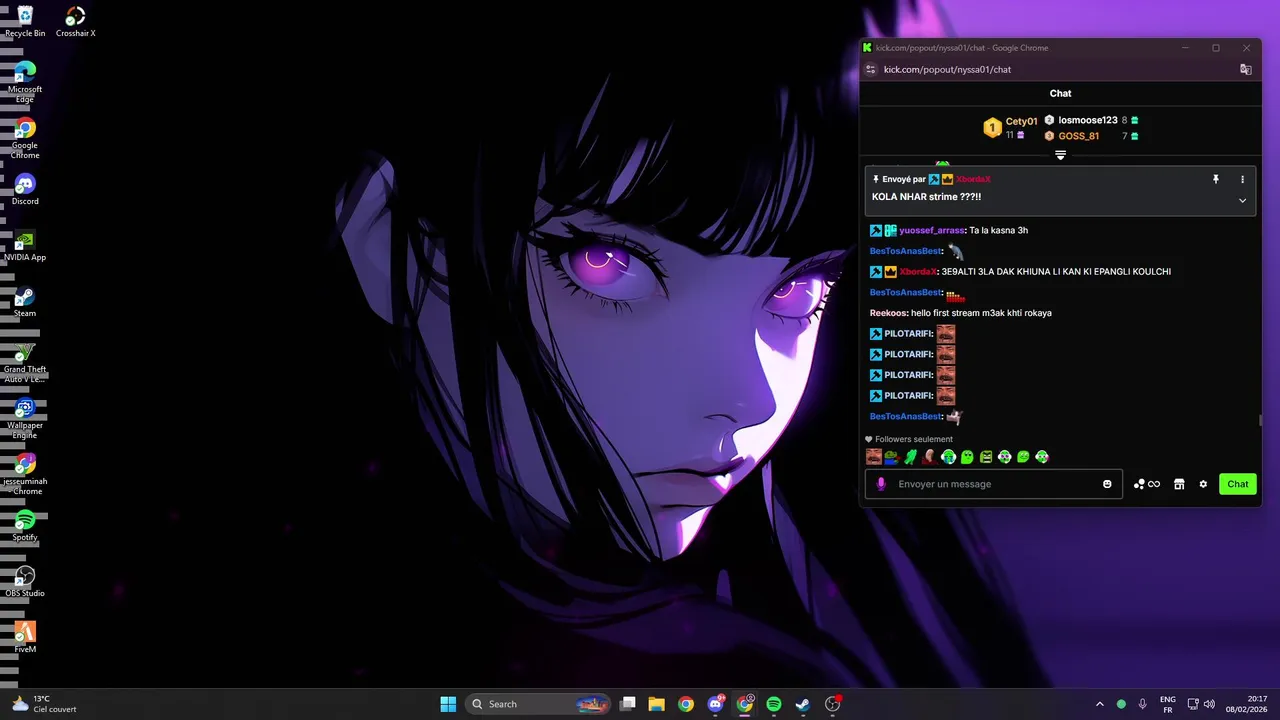Select the Wallpaper Engine desktop icon
1280x720 pixels.
(25, 418)
